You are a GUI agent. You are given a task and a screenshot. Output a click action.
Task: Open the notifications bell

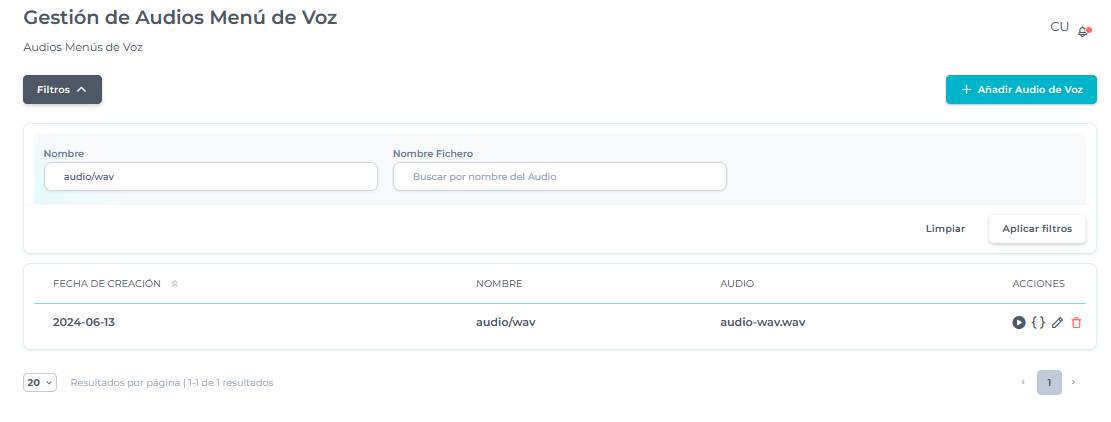pyautogui.click(x=1083, y=31)
